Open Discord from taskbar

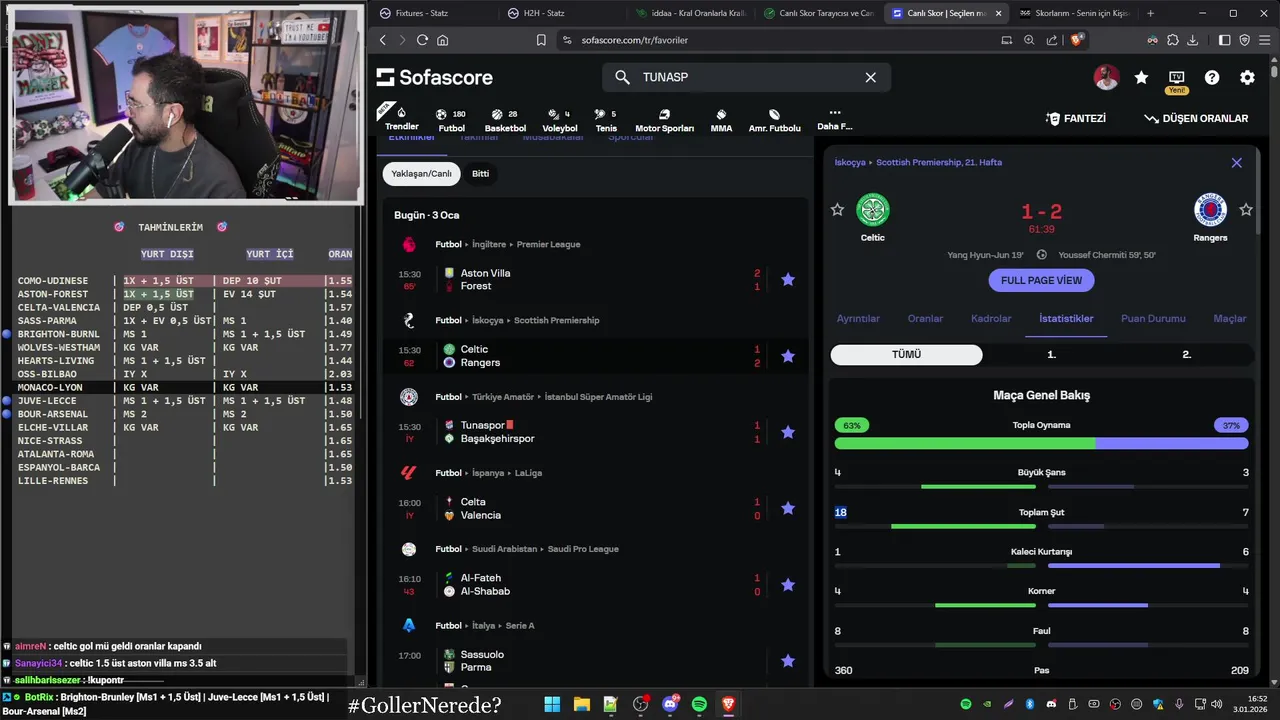[670, 704]
